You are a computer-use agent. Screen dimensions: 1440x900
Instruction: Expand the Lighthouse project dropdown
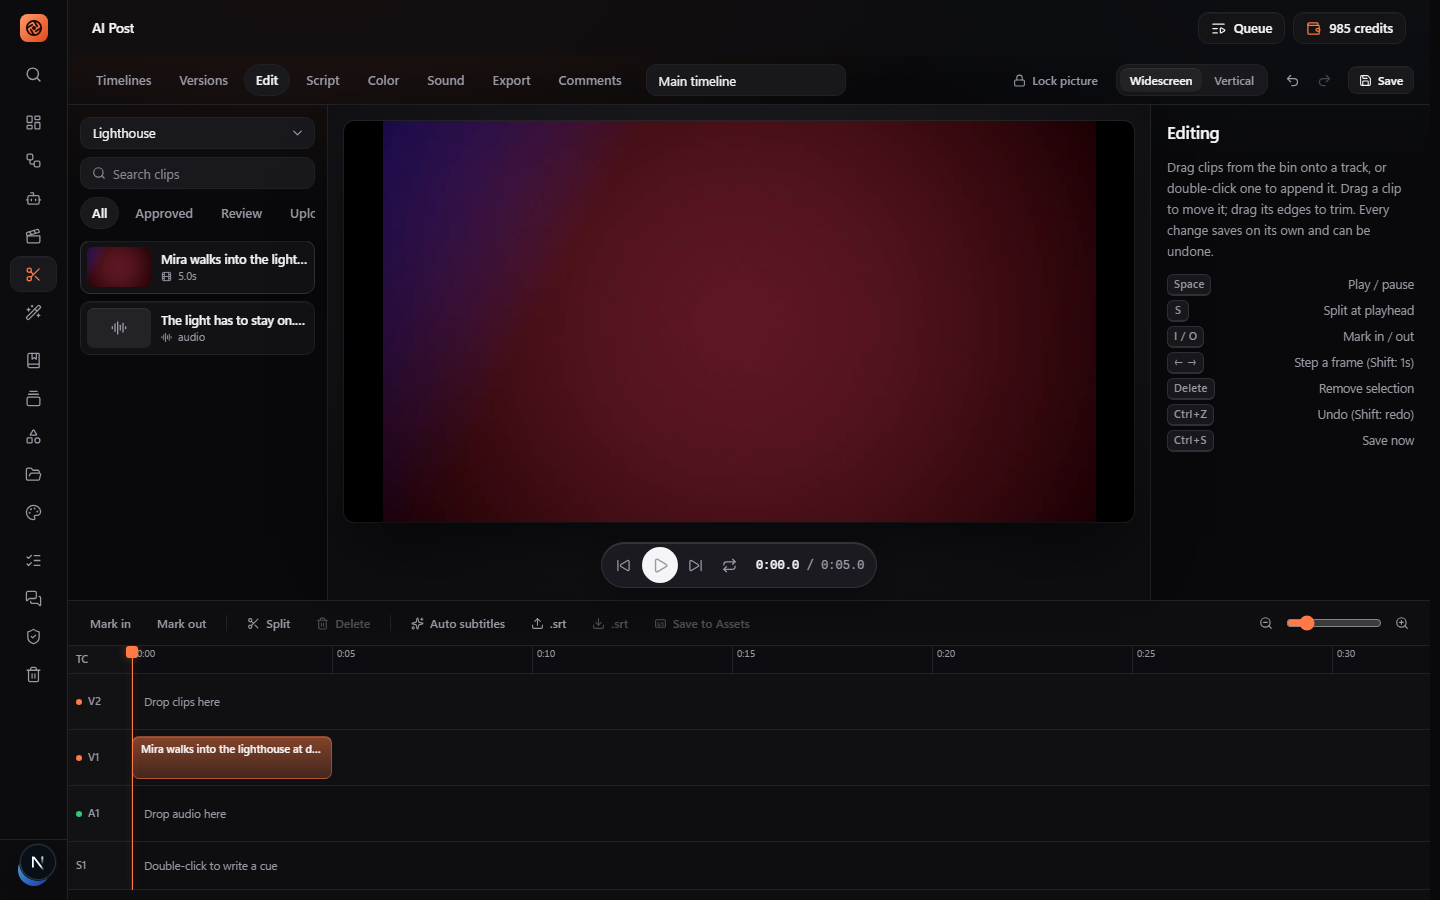tap(197, 133)
